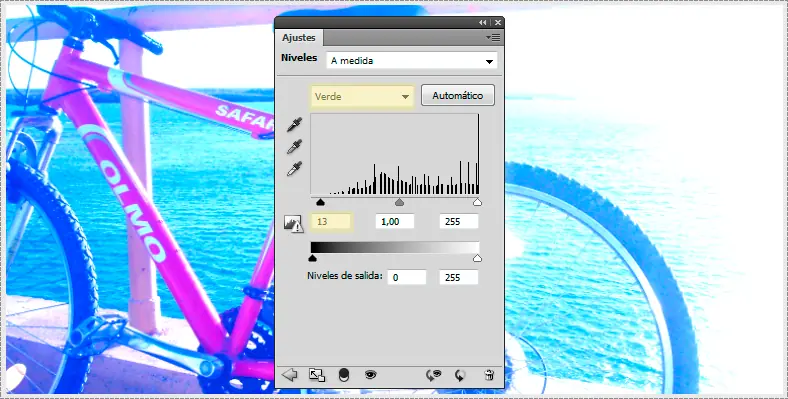
Task: Open the Verde channel dropdown
Action: (362, 96)
